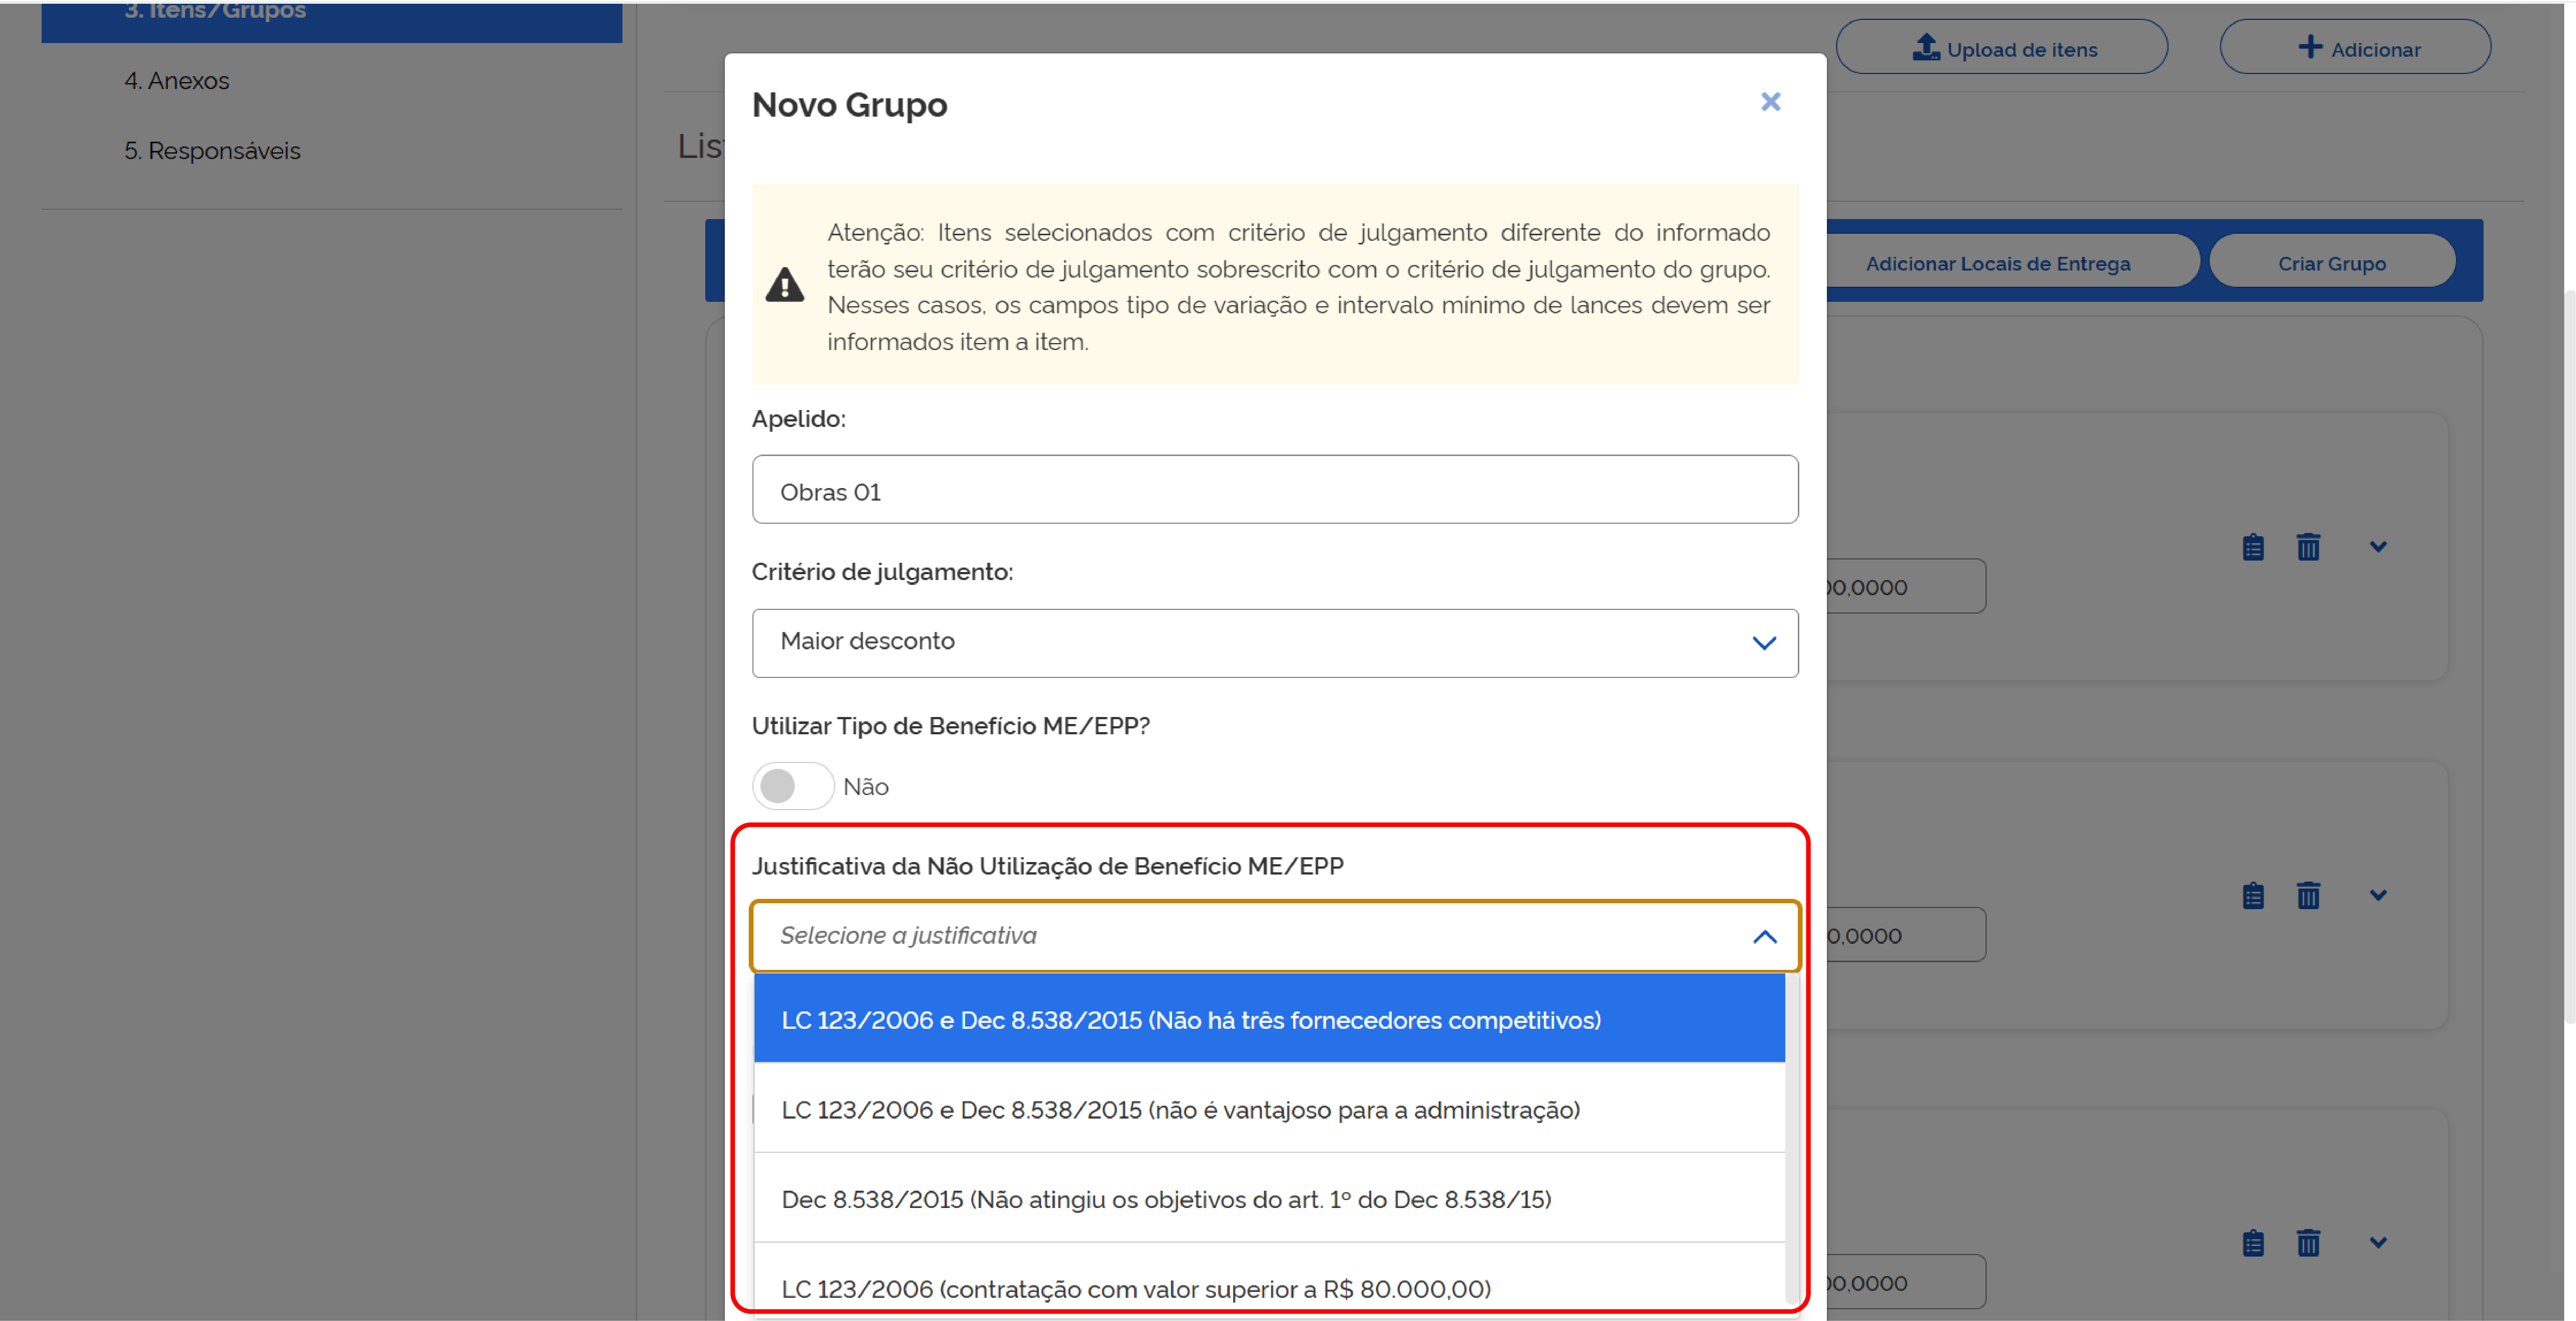This screenshot has height=1321, width=2576.
Task: Click clipboard icon of third item
Action: pyautogui.click(x=2253, y=1243)
